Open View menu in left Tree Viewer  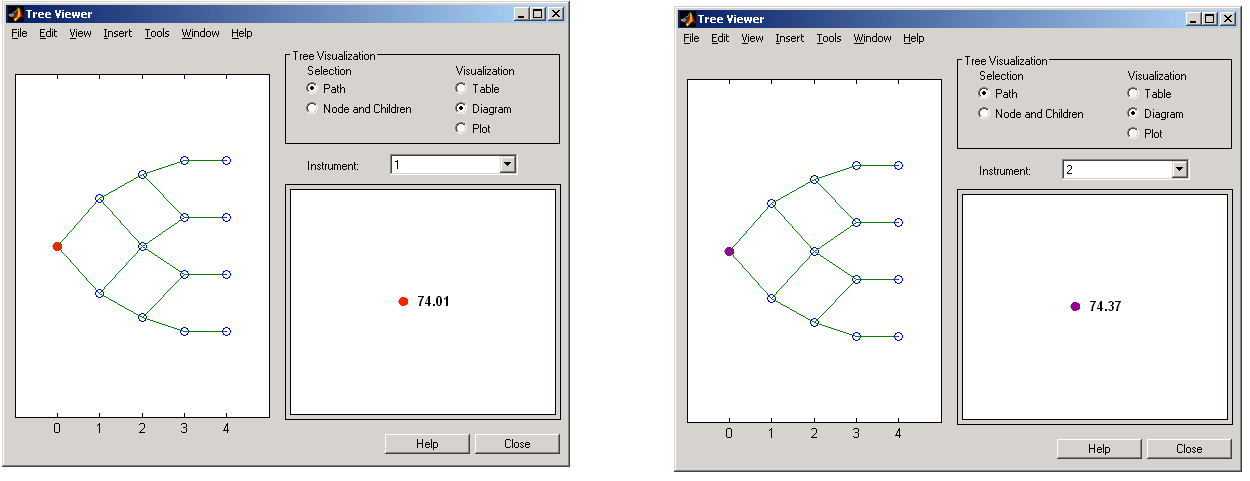80,33
